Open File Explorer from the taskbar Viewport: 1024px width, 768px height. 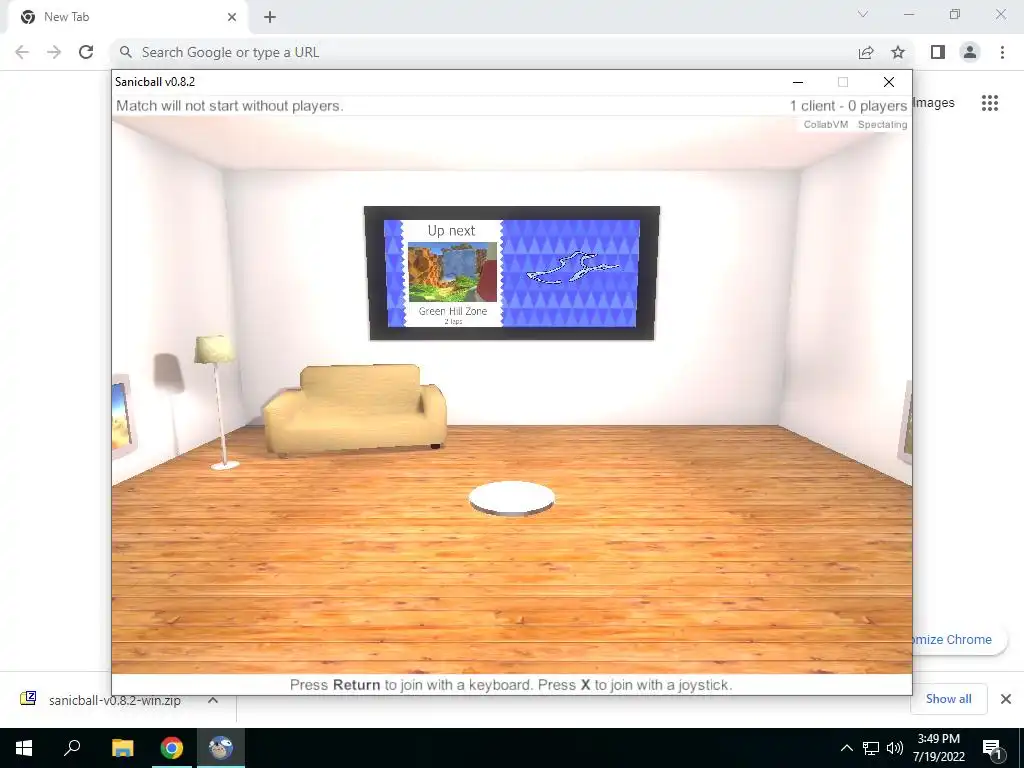pos(122,748)
